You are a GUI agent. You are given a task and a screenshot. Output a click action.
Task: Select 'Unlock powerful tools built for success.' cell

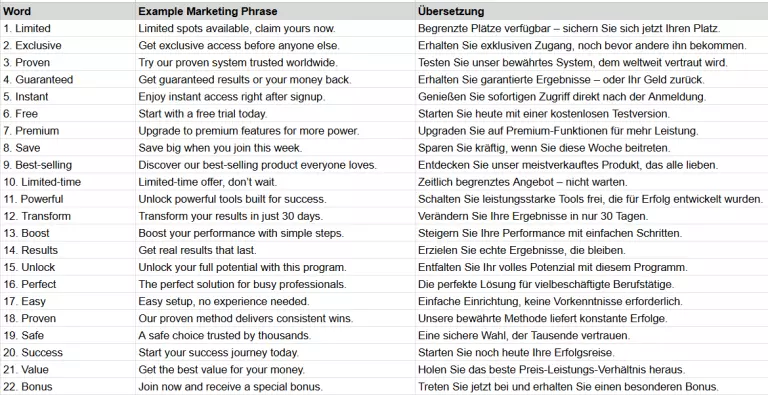[275, 199]
